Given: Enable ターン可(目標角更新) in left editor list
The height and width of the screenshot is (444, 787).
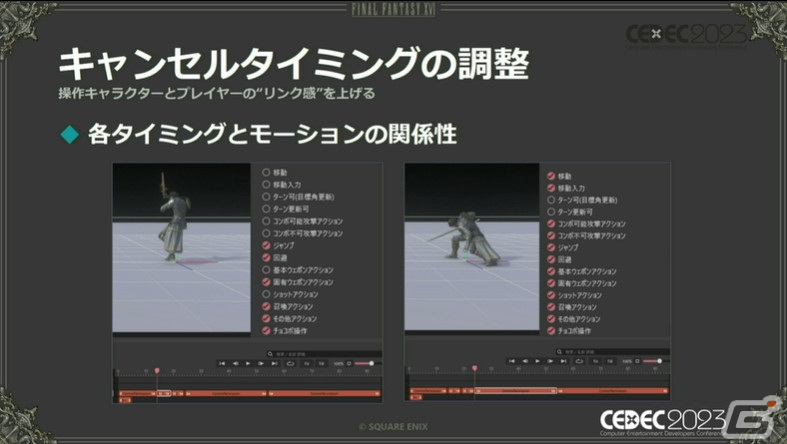Looking at the screenshot, I should pyautogui.click(x=266, y=197).
